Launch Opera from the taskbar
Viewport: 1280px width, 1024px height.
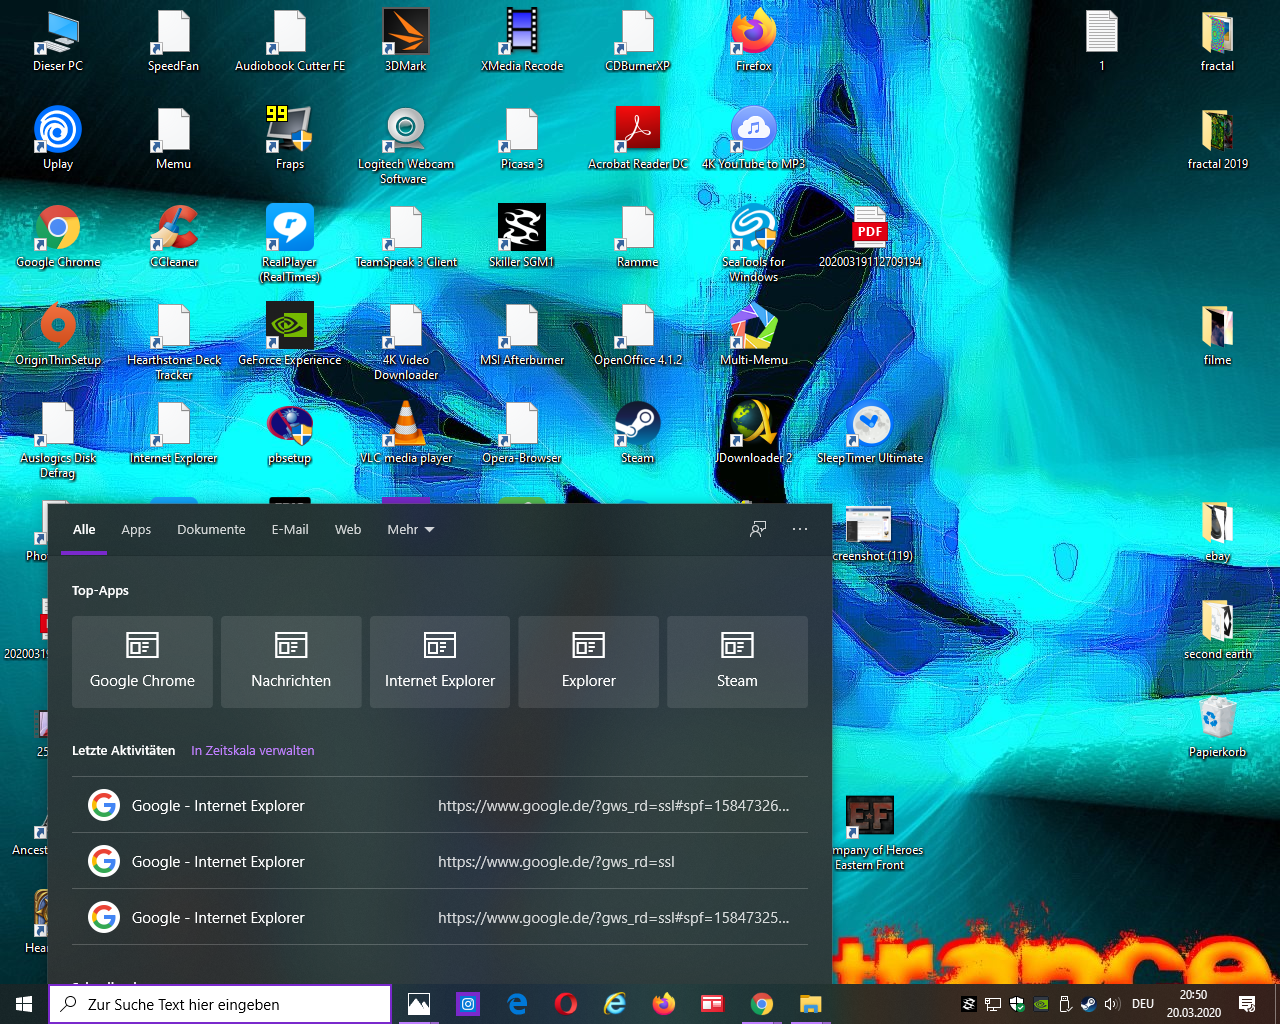(566, 1004)
